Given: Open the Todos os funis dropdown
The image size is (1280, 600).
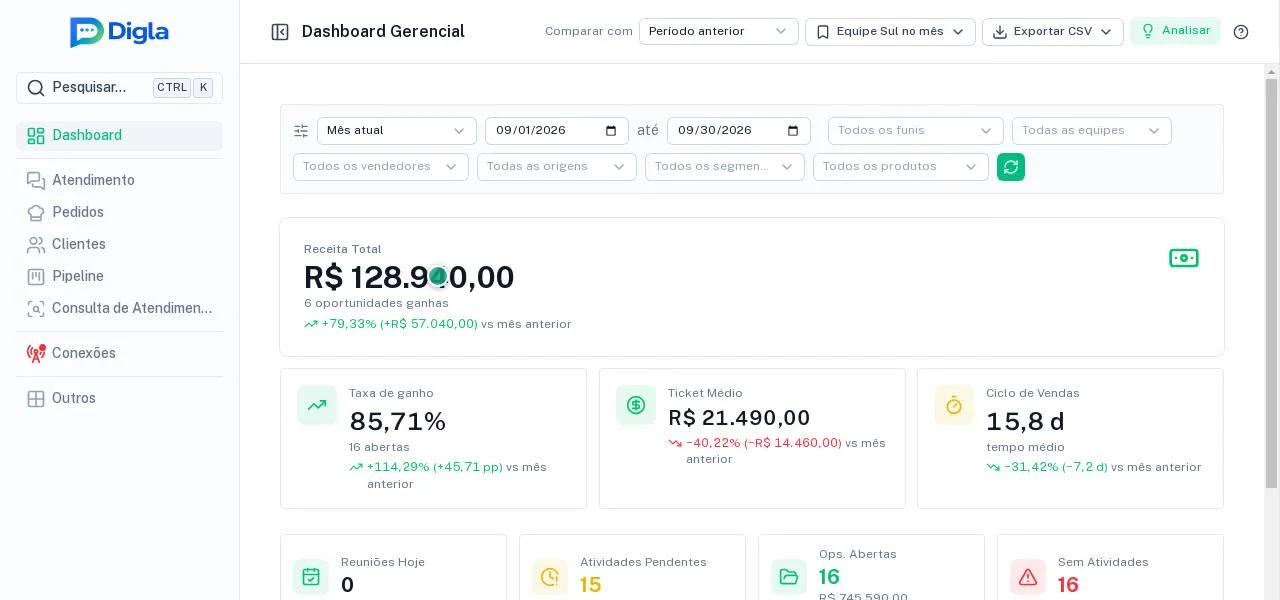Looking at the screenshot, I should click(x=916, y=131).
